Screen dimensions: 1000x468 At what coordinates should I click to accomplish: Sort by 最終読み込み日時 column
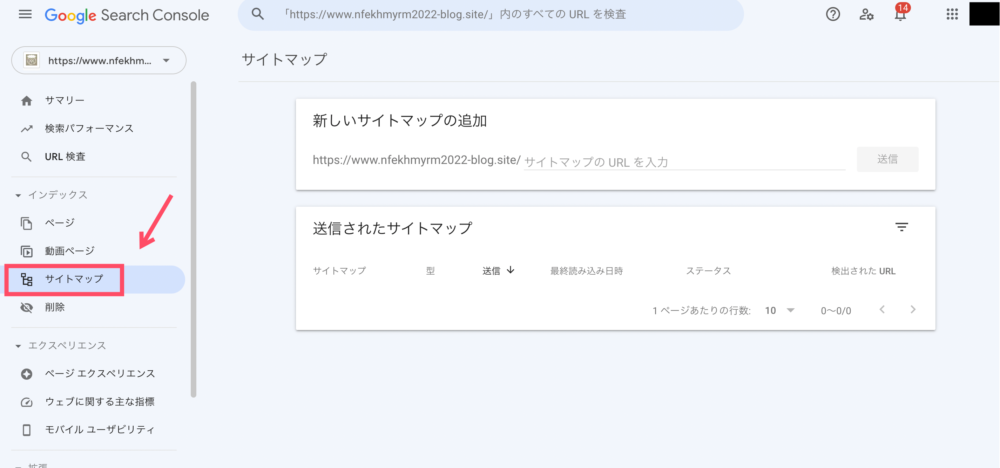(587, 271)
